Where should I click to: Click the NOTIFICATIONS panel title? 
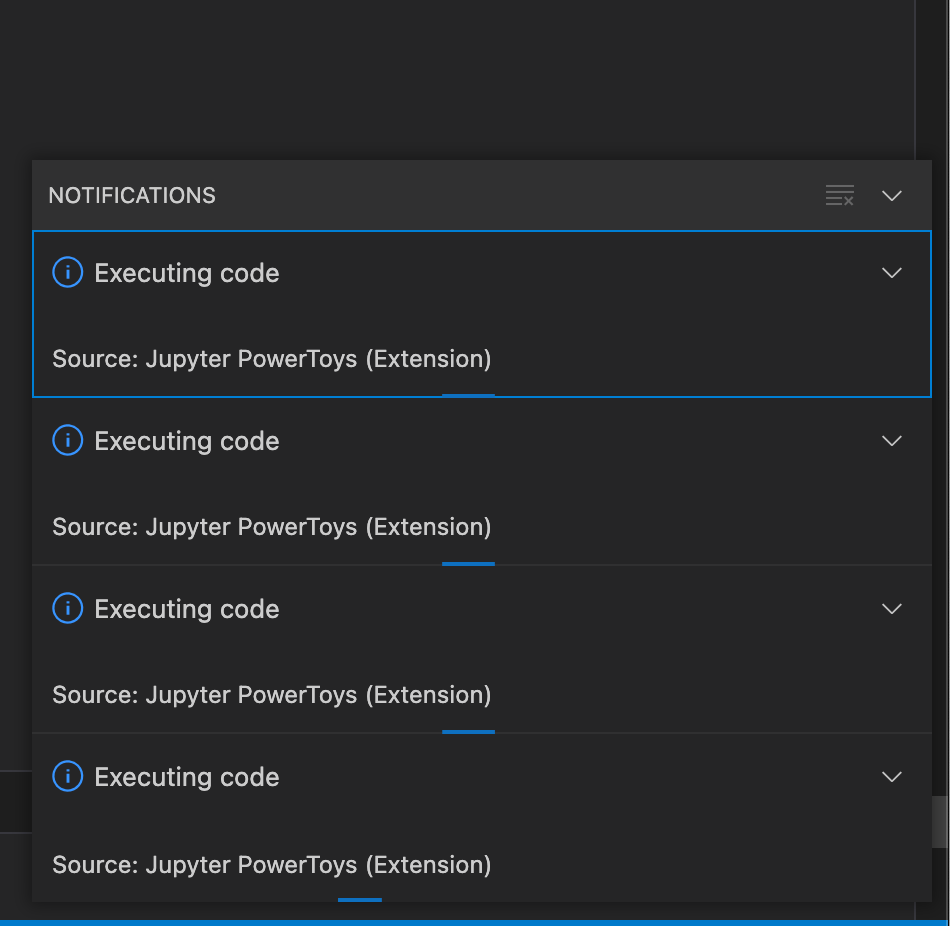131,196
